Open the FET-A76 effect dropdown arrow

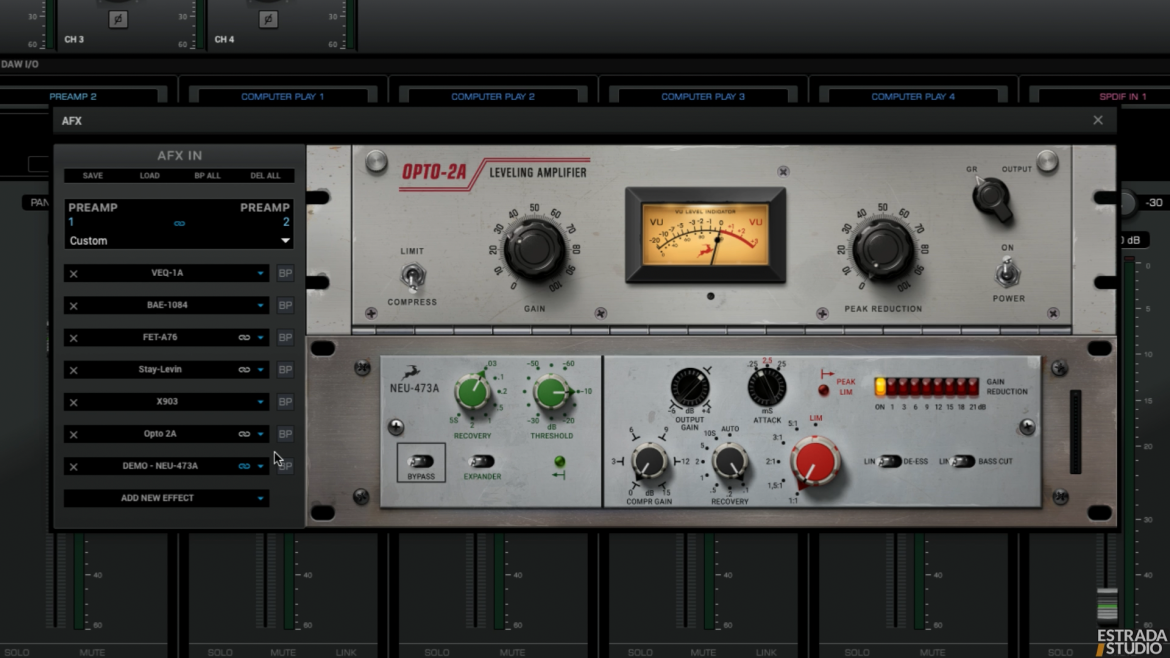tap(260, 338)
